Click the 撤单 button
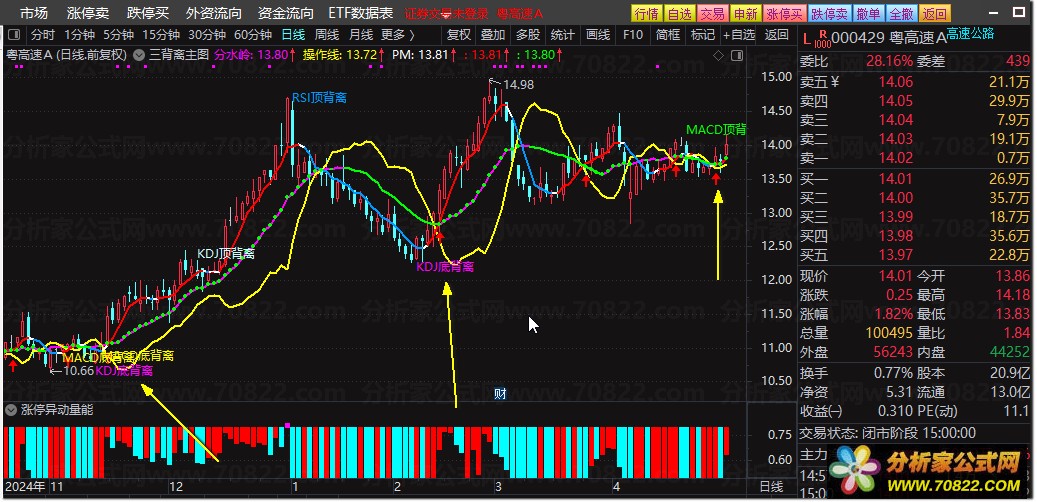1037x502 pixels. coord(868,13)
